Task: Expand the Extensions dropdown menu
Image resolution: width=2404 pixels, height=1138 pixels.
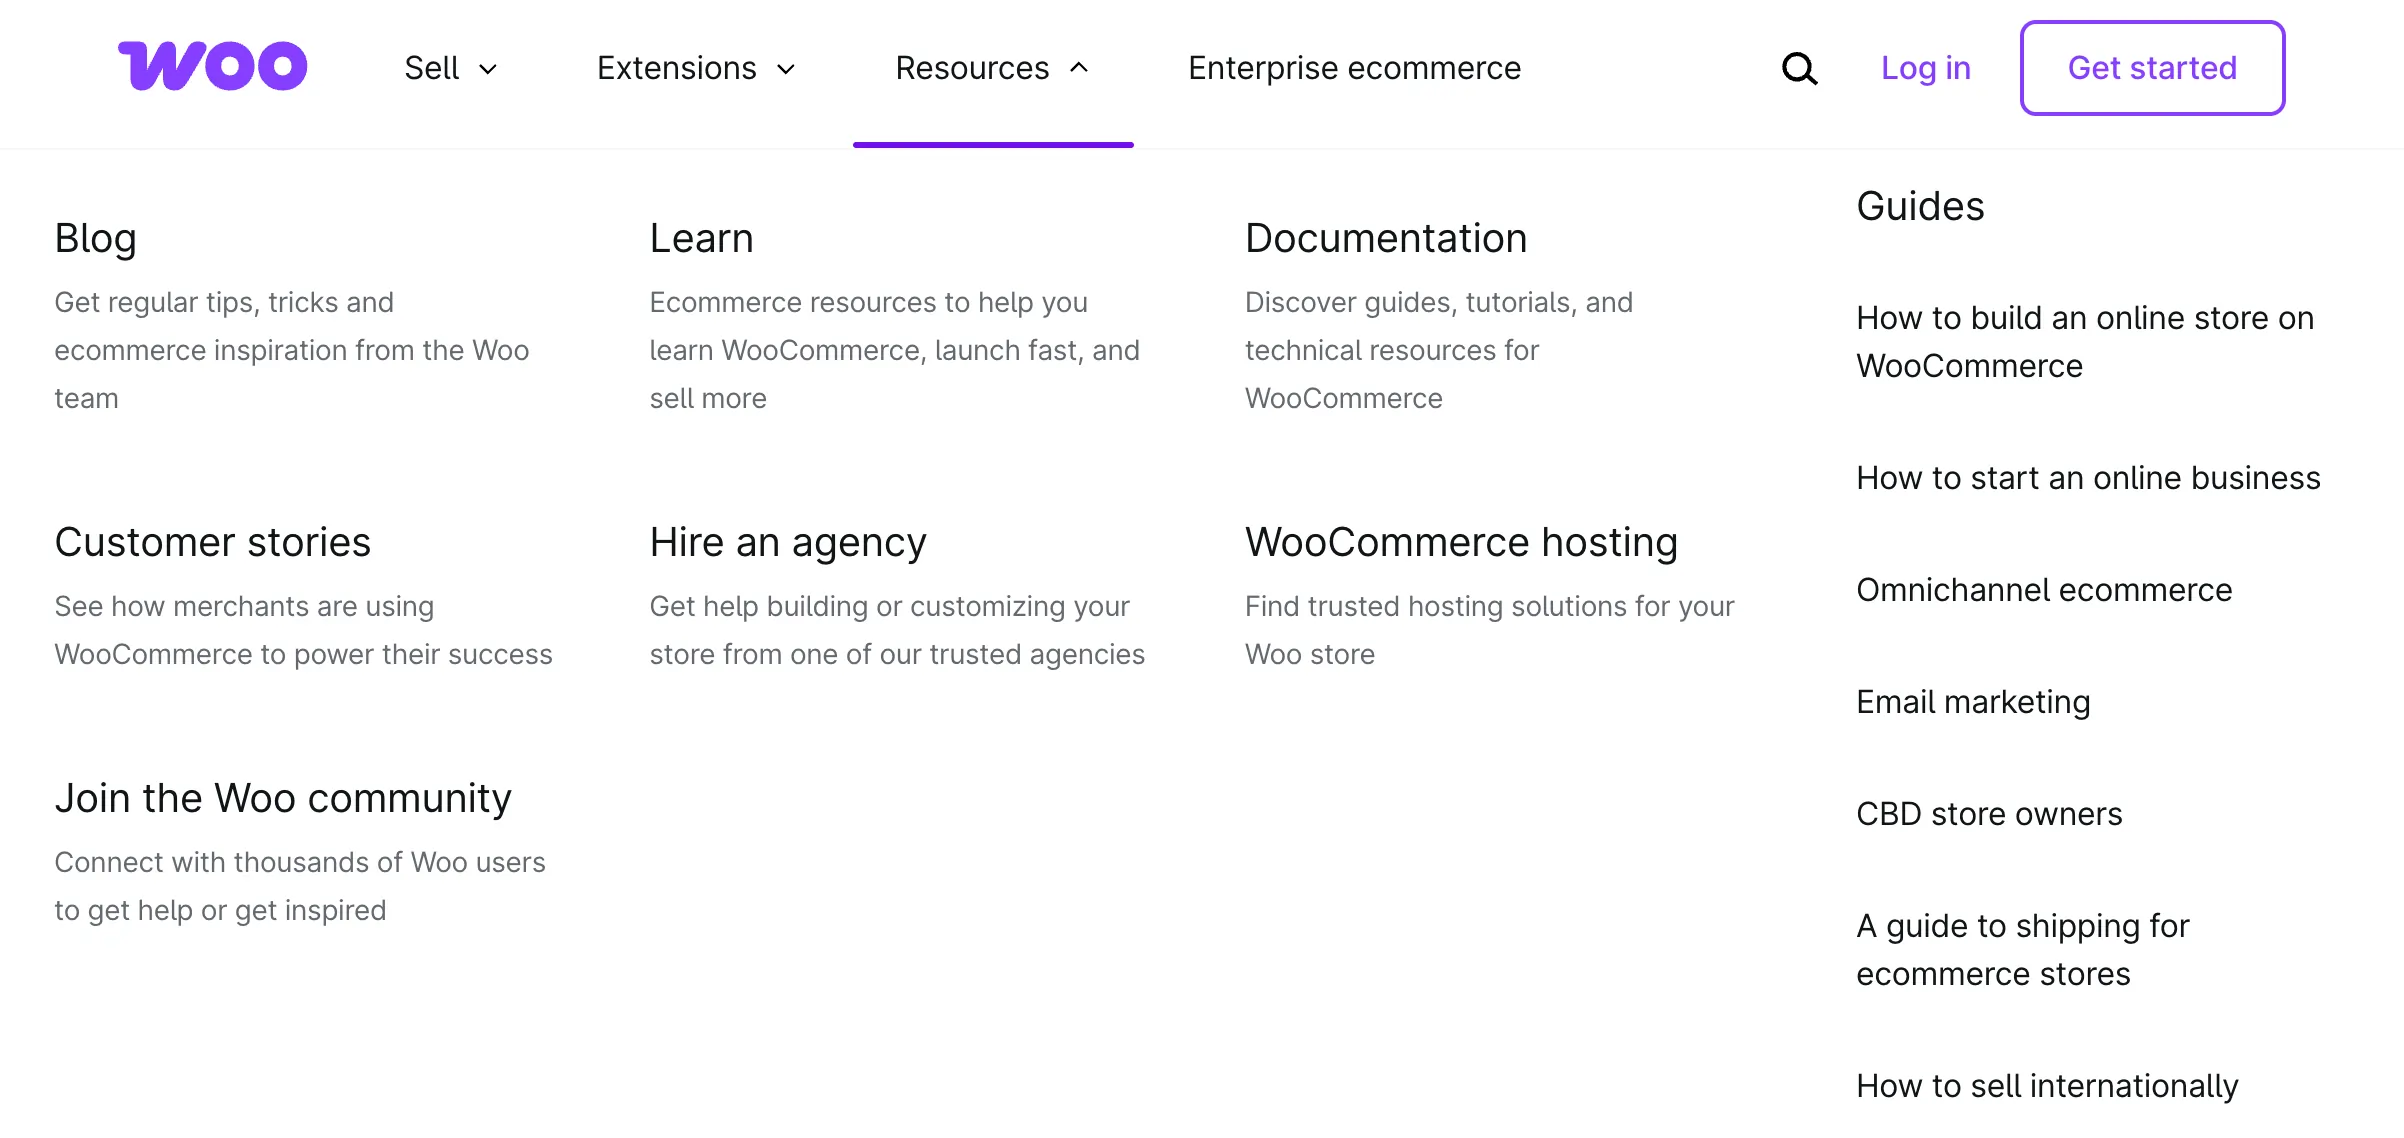Action: pyautogui.click(x=696, y=68)
